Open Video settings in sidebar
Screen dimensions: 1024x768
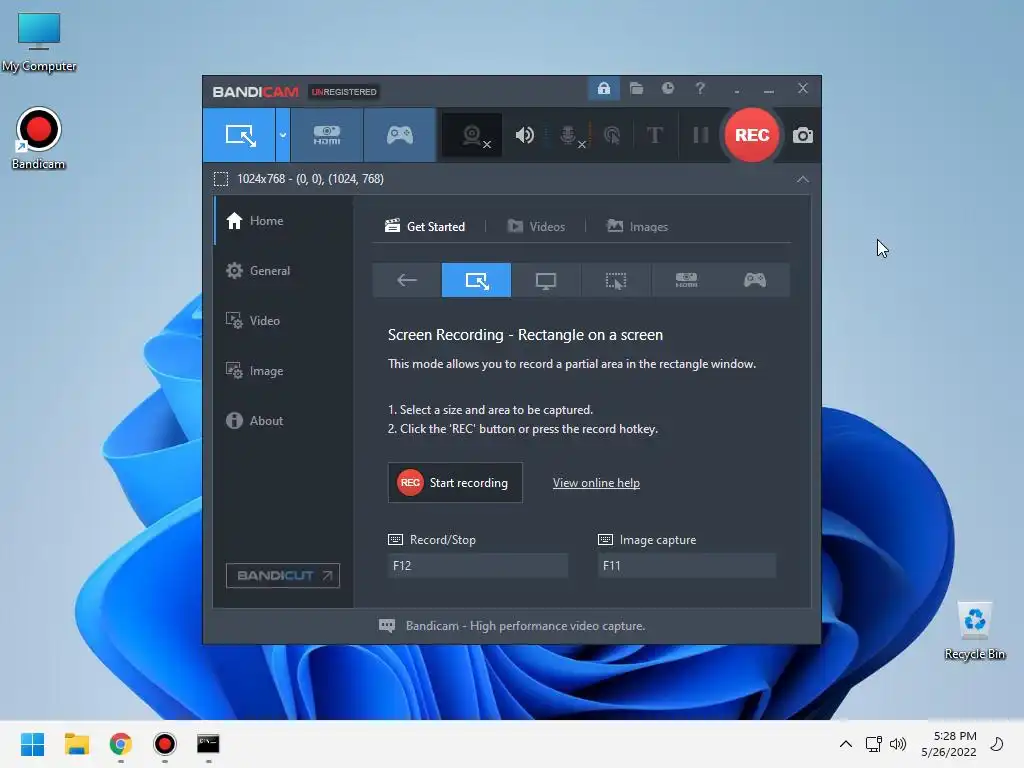coord(283,321)
